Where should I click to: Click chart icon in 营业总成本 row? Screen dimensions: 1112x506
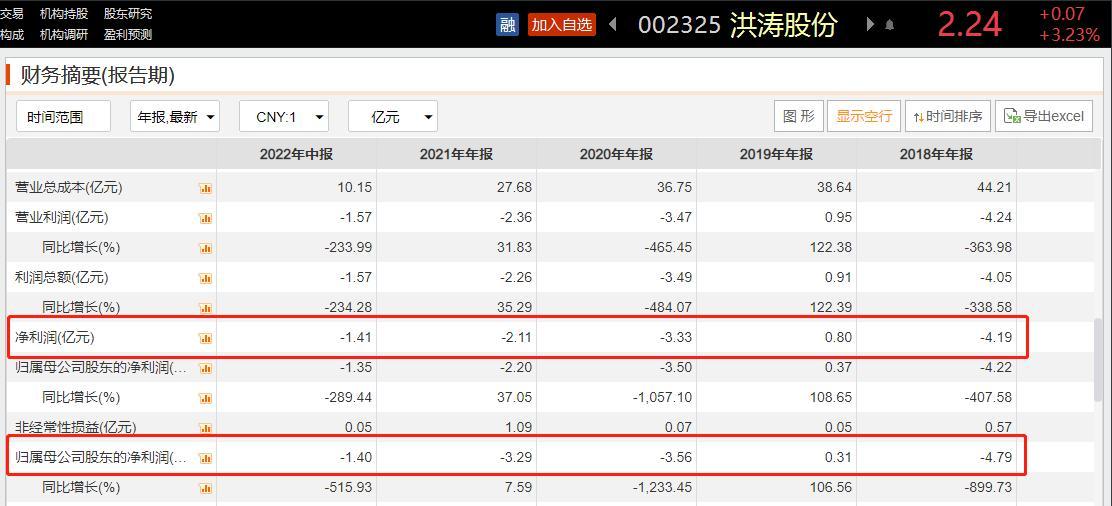206,188
